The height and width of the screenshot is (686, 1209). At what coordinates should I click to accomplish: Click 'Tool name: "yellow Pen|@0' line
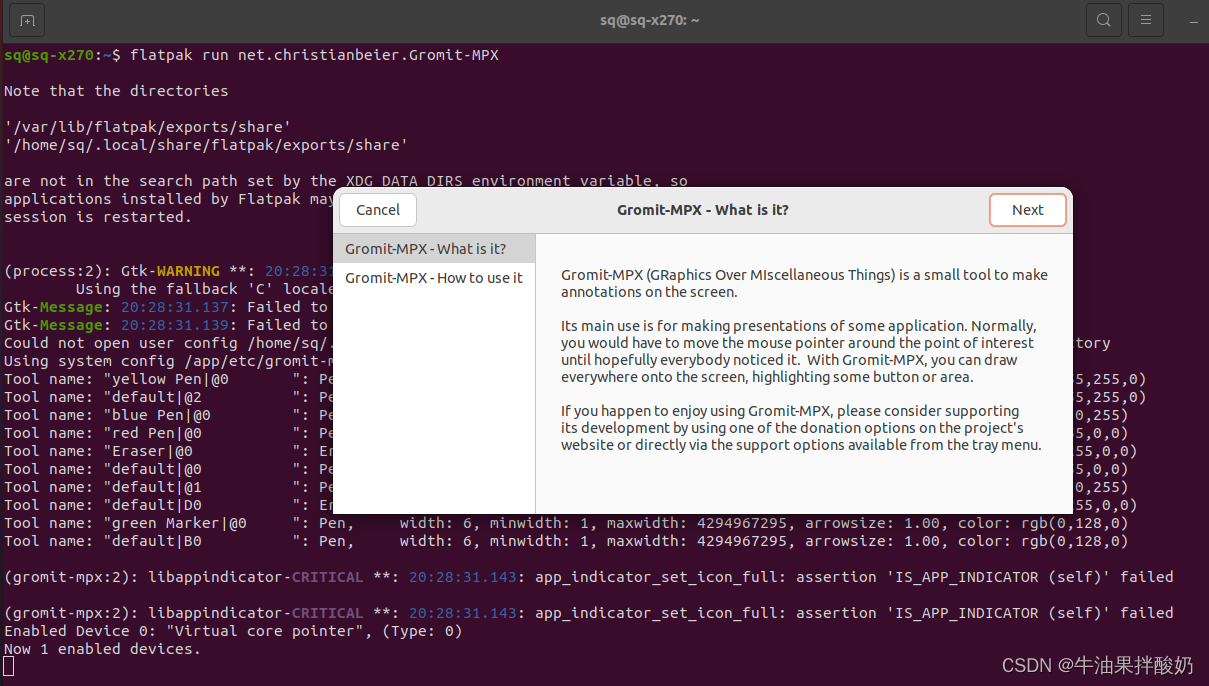point(168,379)
